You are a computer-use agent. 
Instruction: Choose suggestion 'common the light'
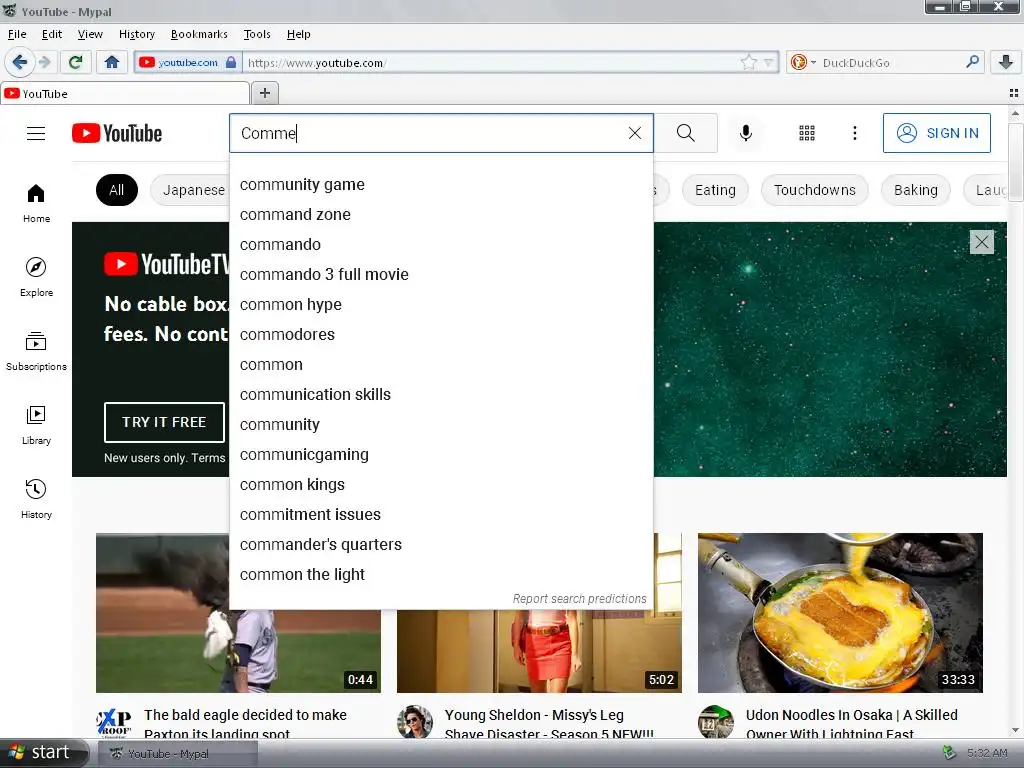[441, 575]
